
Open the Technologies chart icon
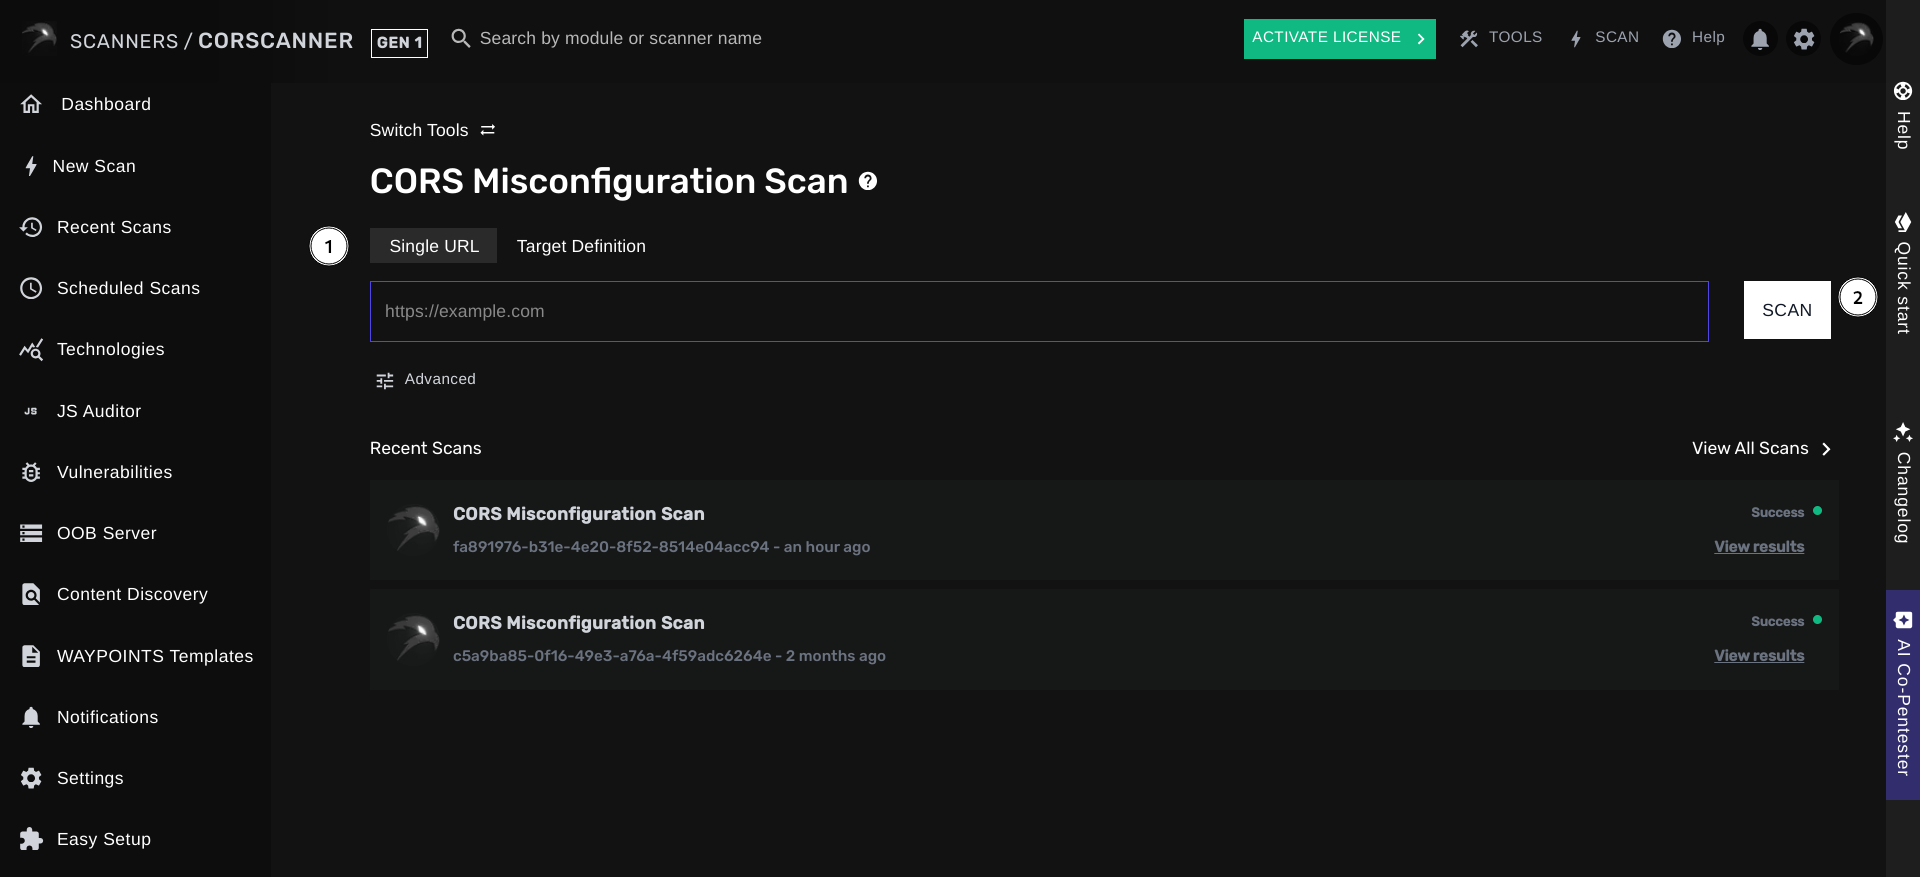tap(31, 349)
